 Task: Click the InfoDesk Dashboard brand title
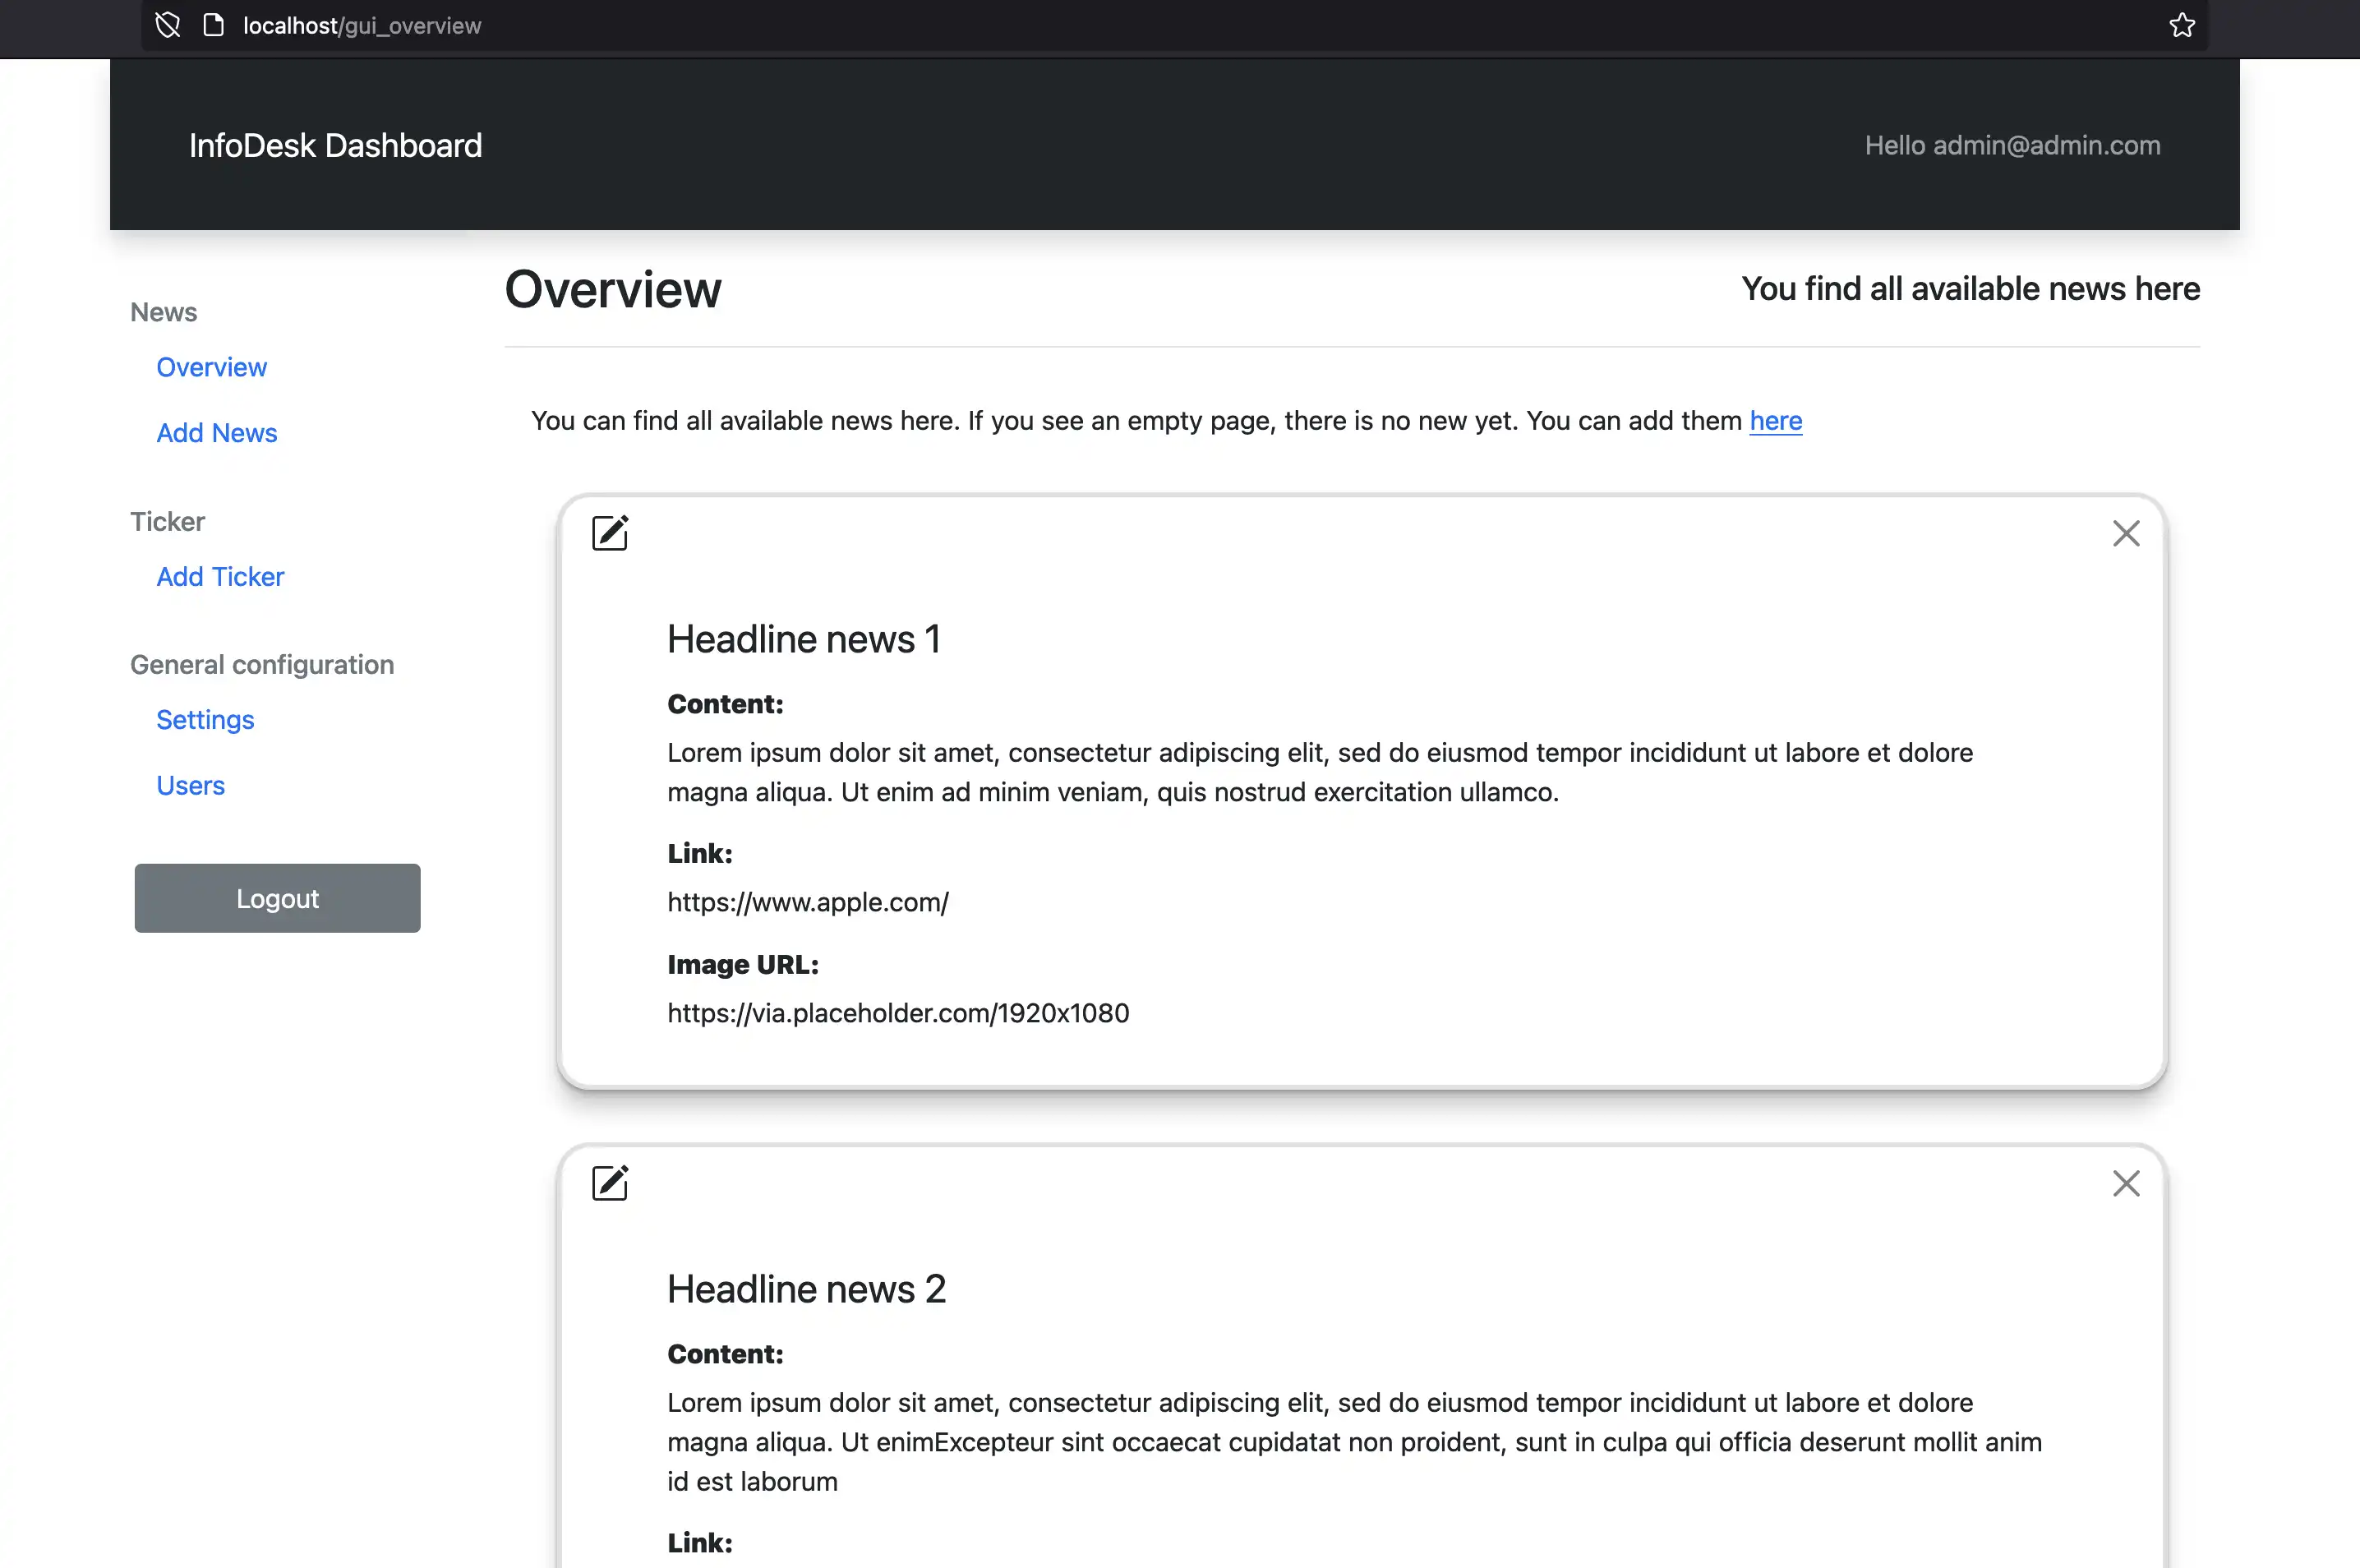coord(335,146)
